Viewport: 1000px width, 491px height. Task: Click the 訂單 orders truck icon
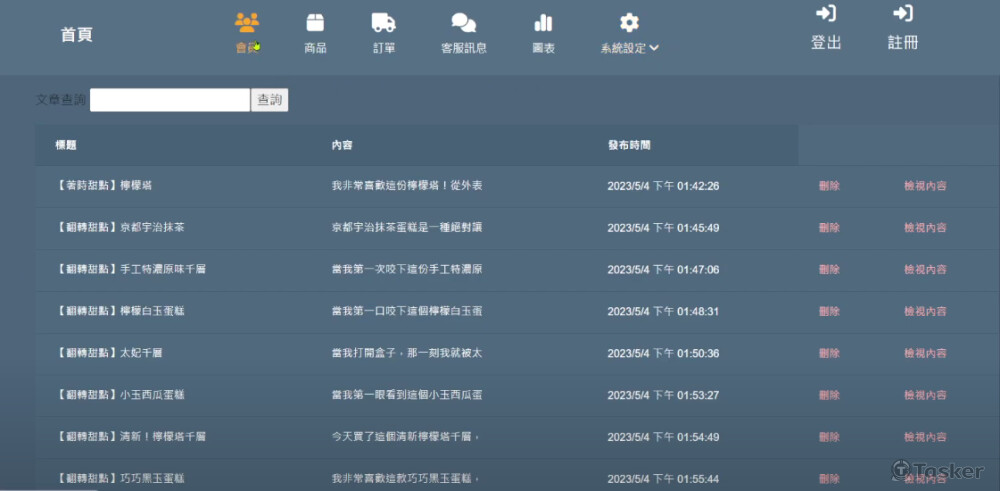(383, 22)
